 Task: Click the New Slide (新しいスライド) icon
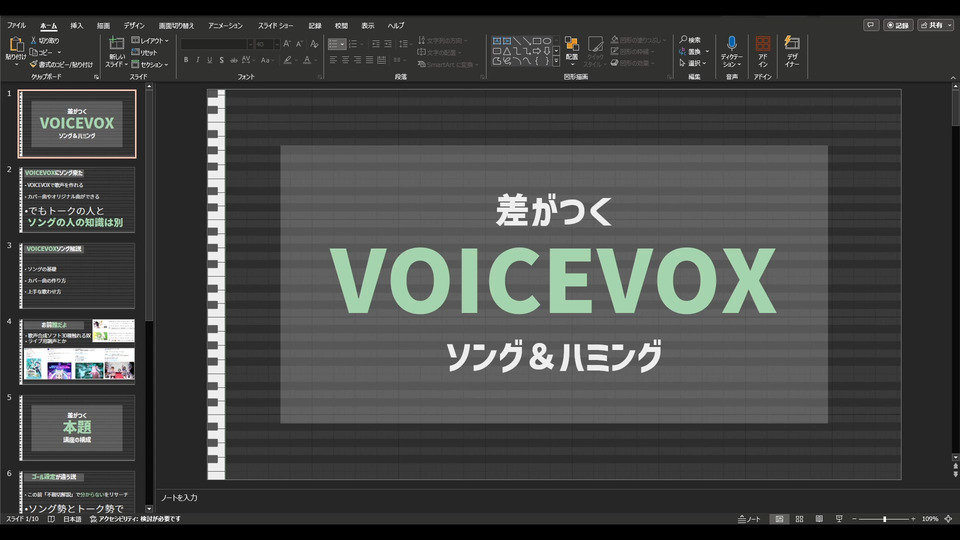click(116, 43)
